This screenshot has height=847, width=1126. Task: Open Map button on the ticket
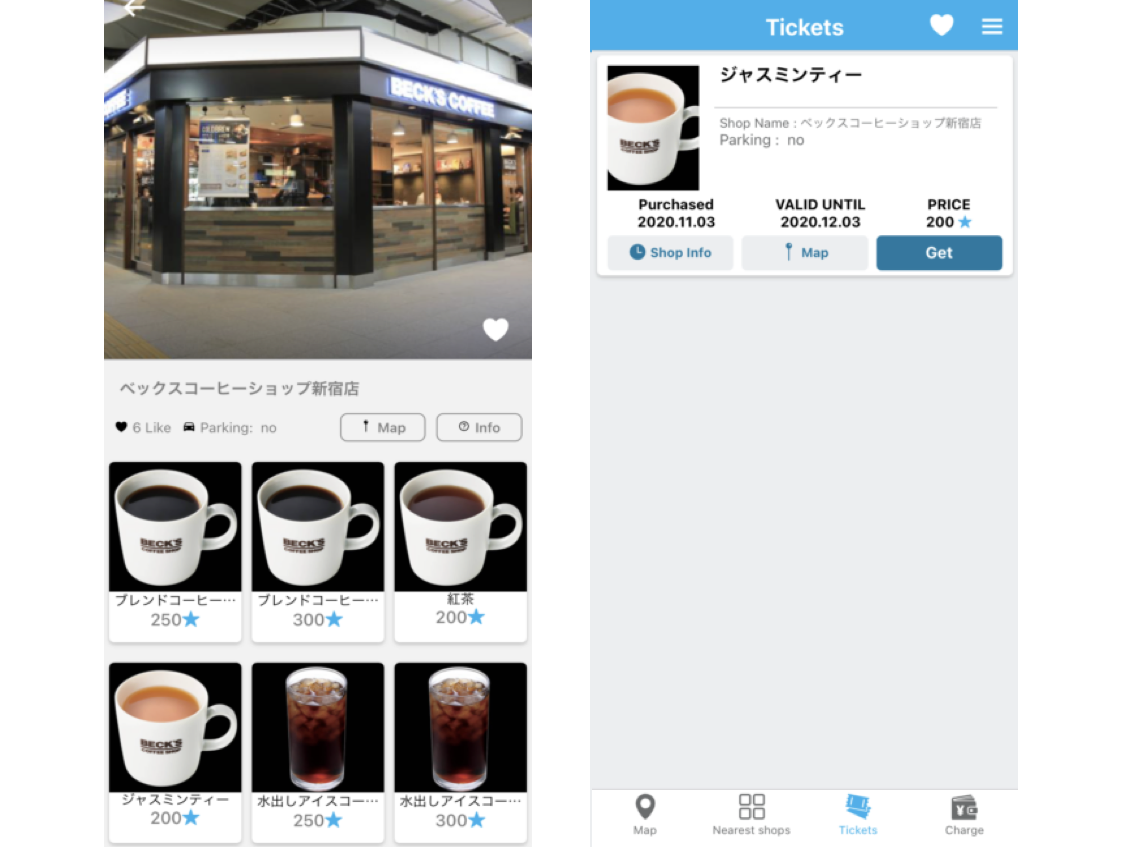[804, 253]
